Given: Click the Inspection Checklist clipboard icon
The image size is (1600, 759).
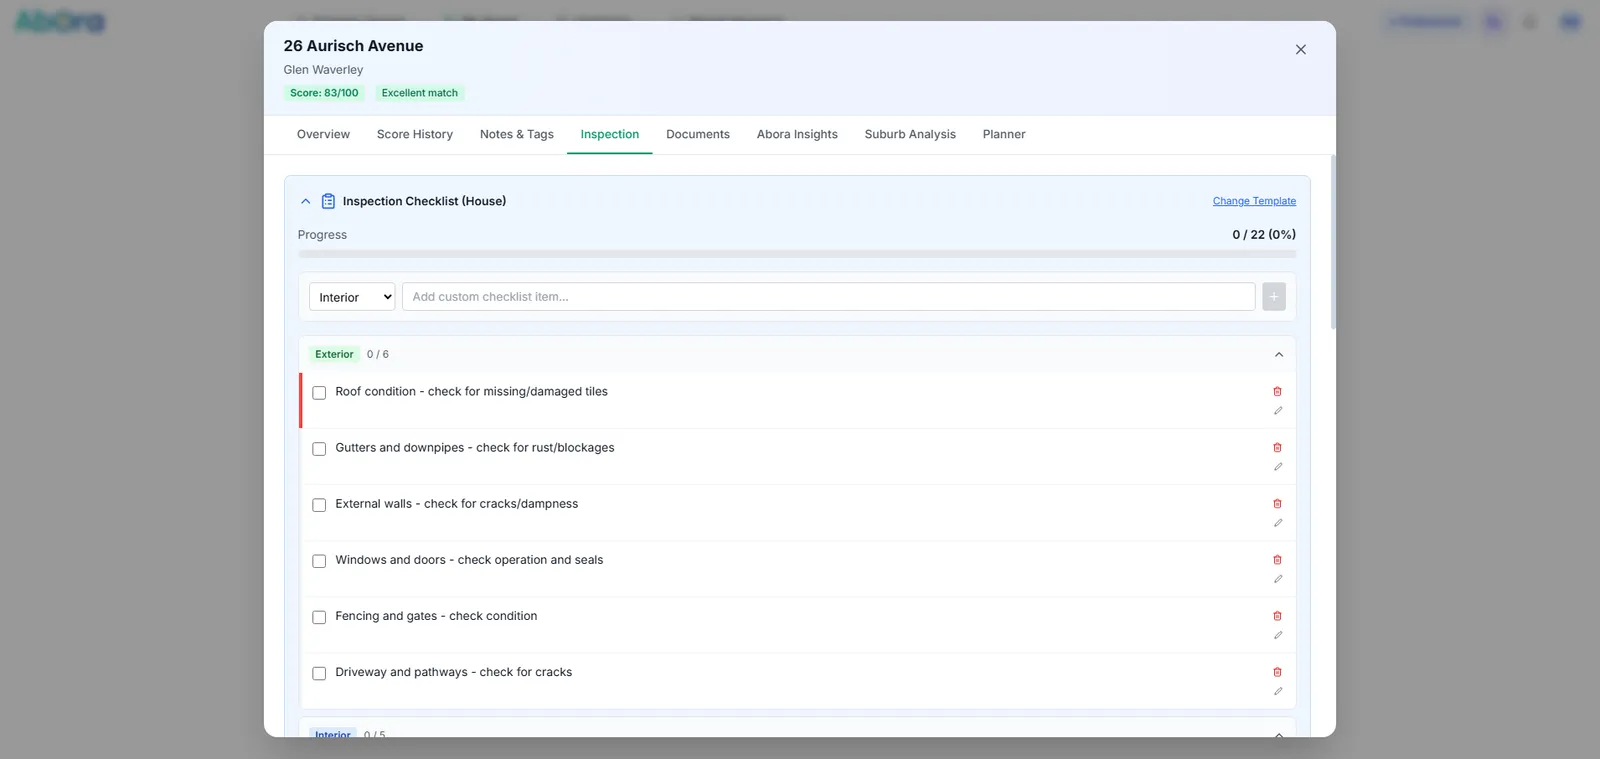Looking at the screenshot, I should pyautogui.click(x=328, y=201).
